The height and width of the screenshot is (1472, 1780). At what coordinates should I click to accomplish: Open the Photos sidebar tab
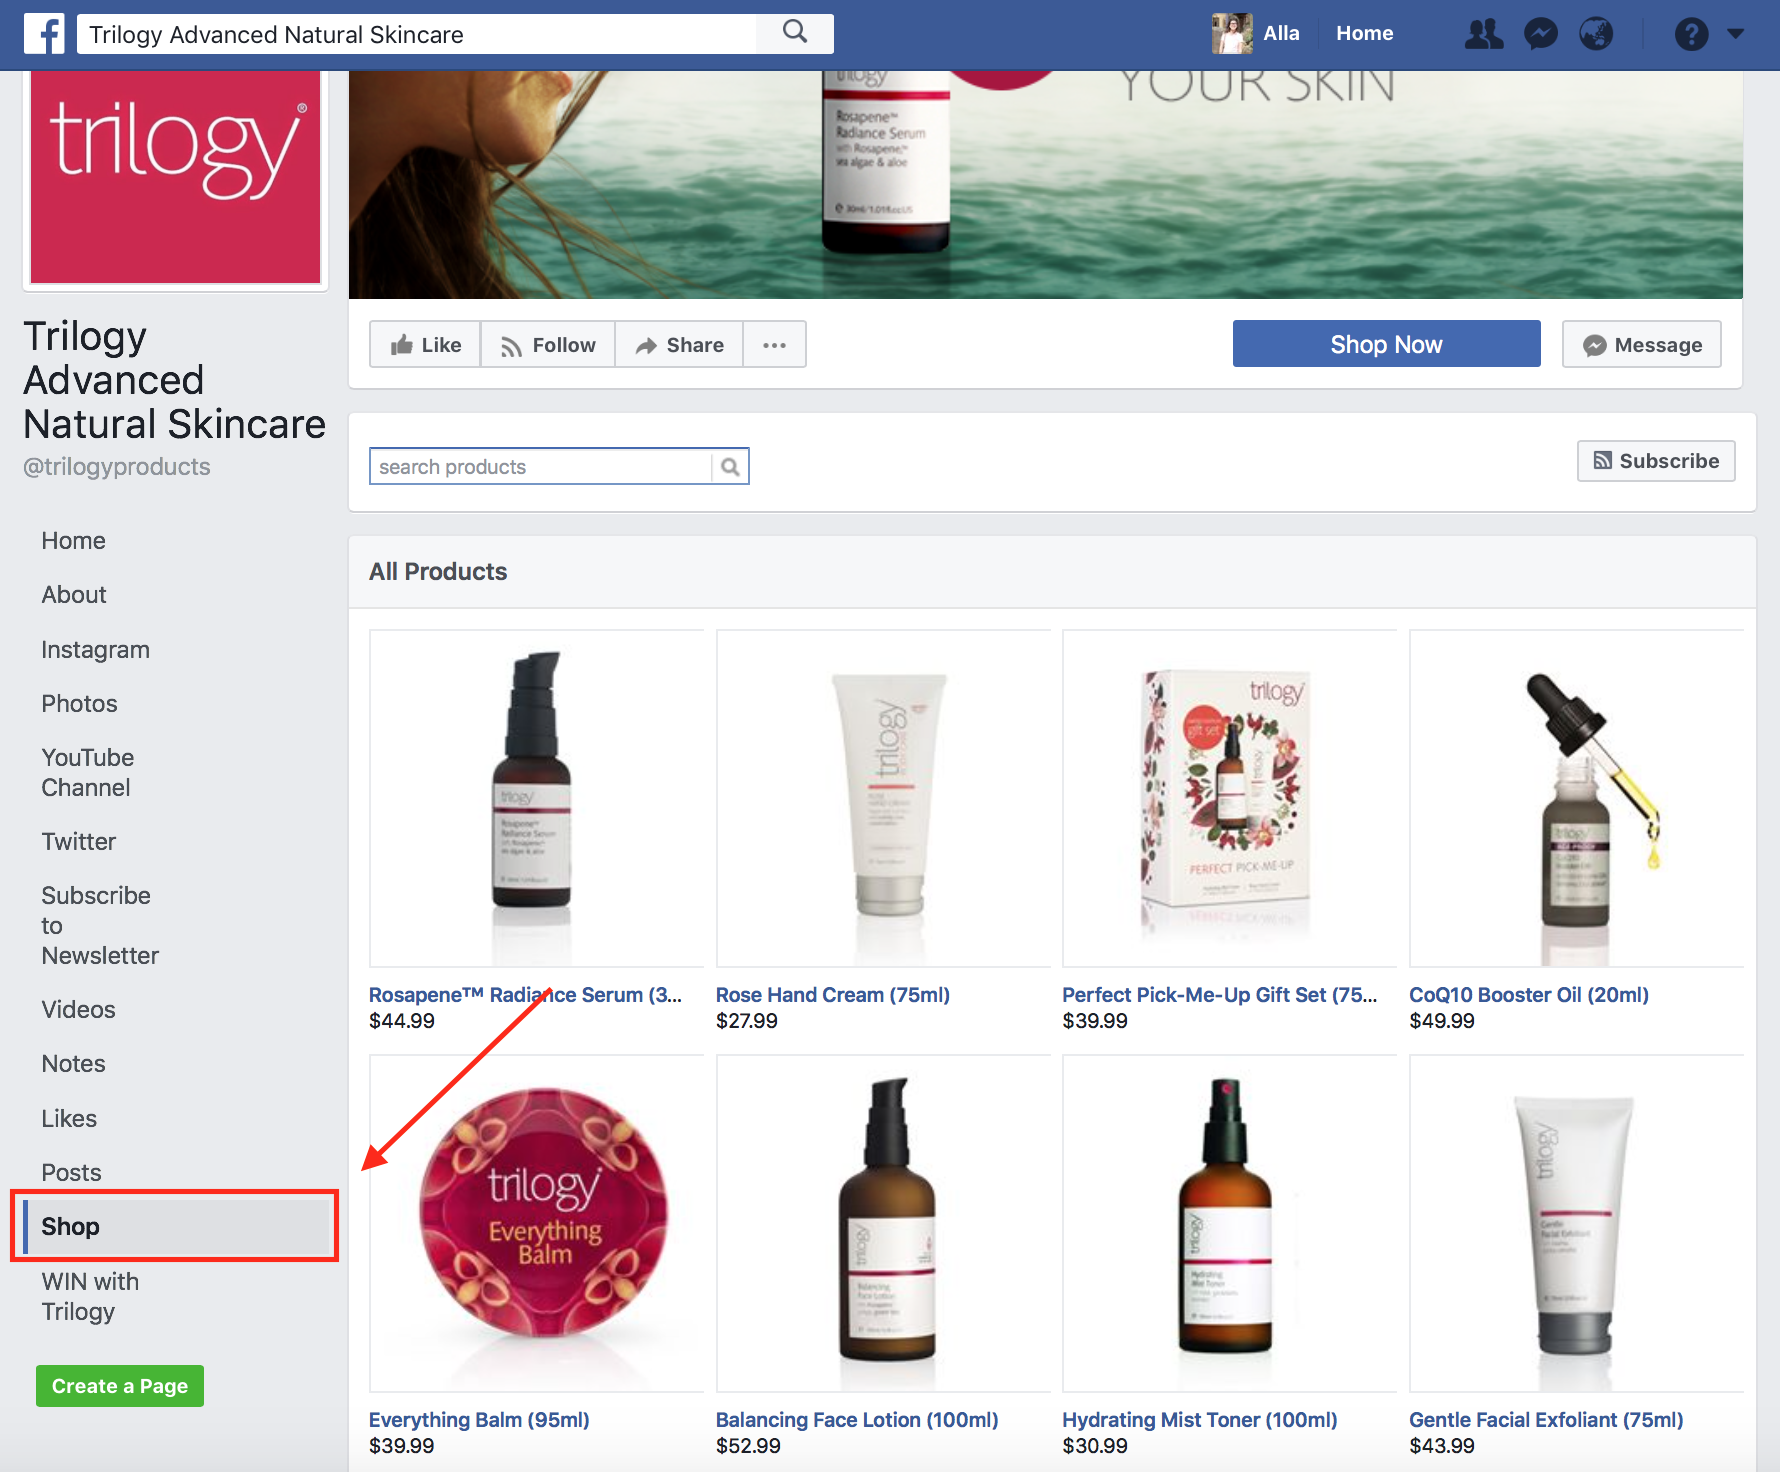point(79,704)
